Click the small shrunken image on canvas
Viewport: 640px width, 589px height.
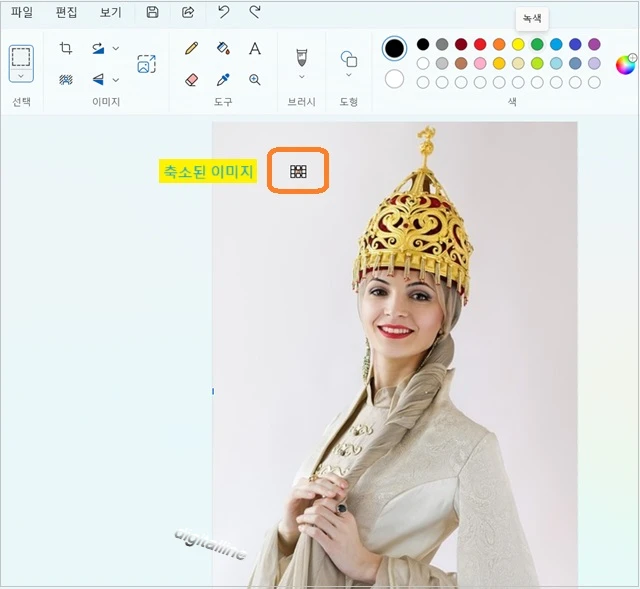point(298,171)
